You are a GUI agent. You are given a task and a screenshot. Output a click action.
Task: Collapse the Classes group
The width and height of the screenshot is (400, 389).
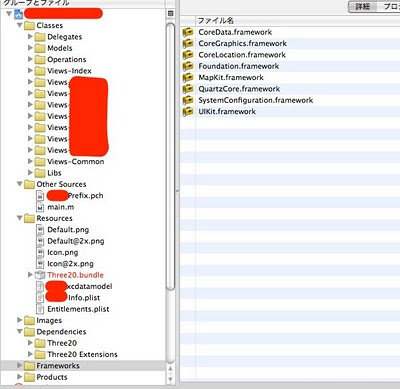click(x=20, y=25)
